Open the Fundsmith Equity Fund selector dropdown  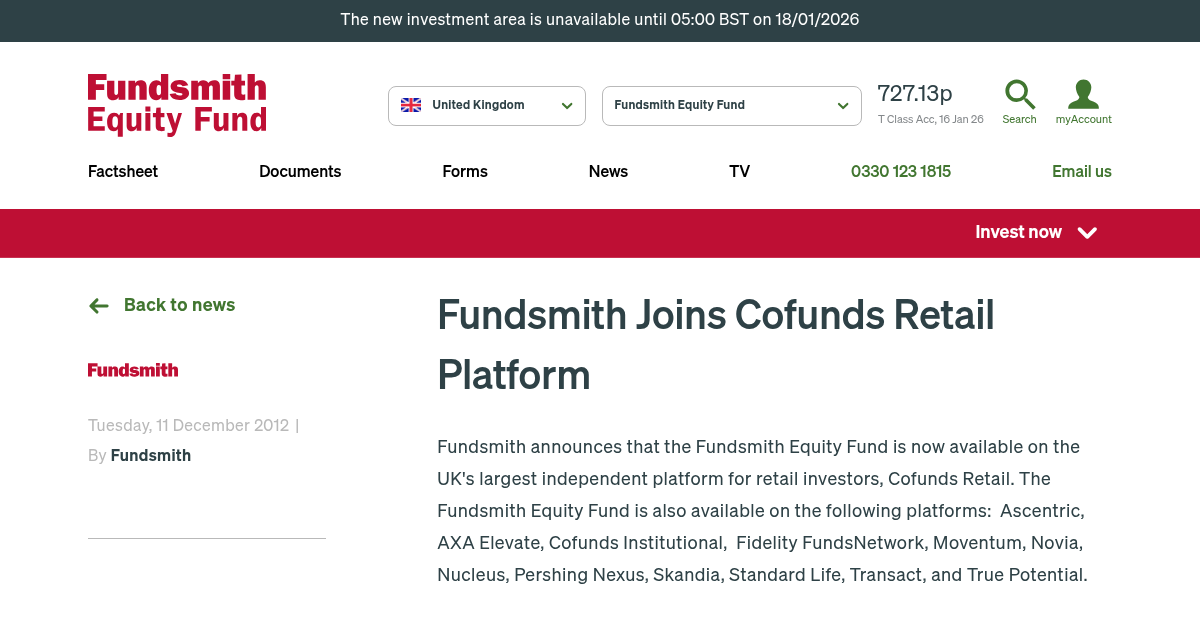(x=731, y=105)
